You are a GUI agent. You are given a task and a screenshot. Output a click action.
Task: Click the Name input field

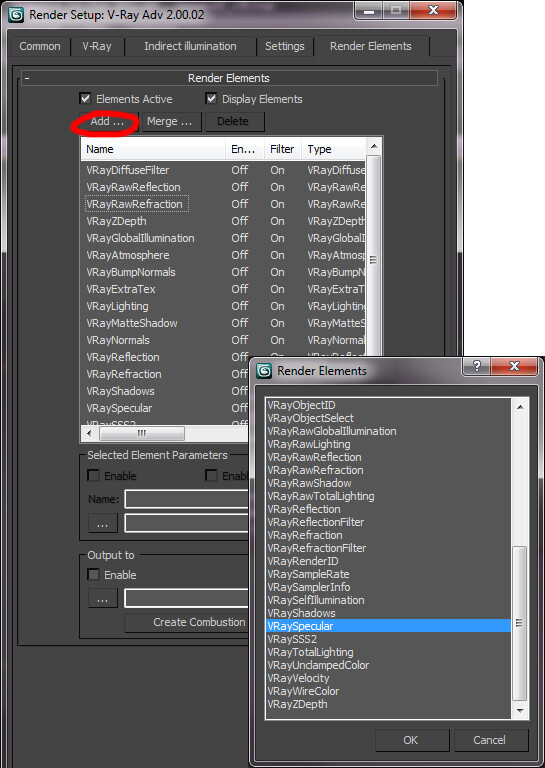pyautogui.click(x=187, y=499)
